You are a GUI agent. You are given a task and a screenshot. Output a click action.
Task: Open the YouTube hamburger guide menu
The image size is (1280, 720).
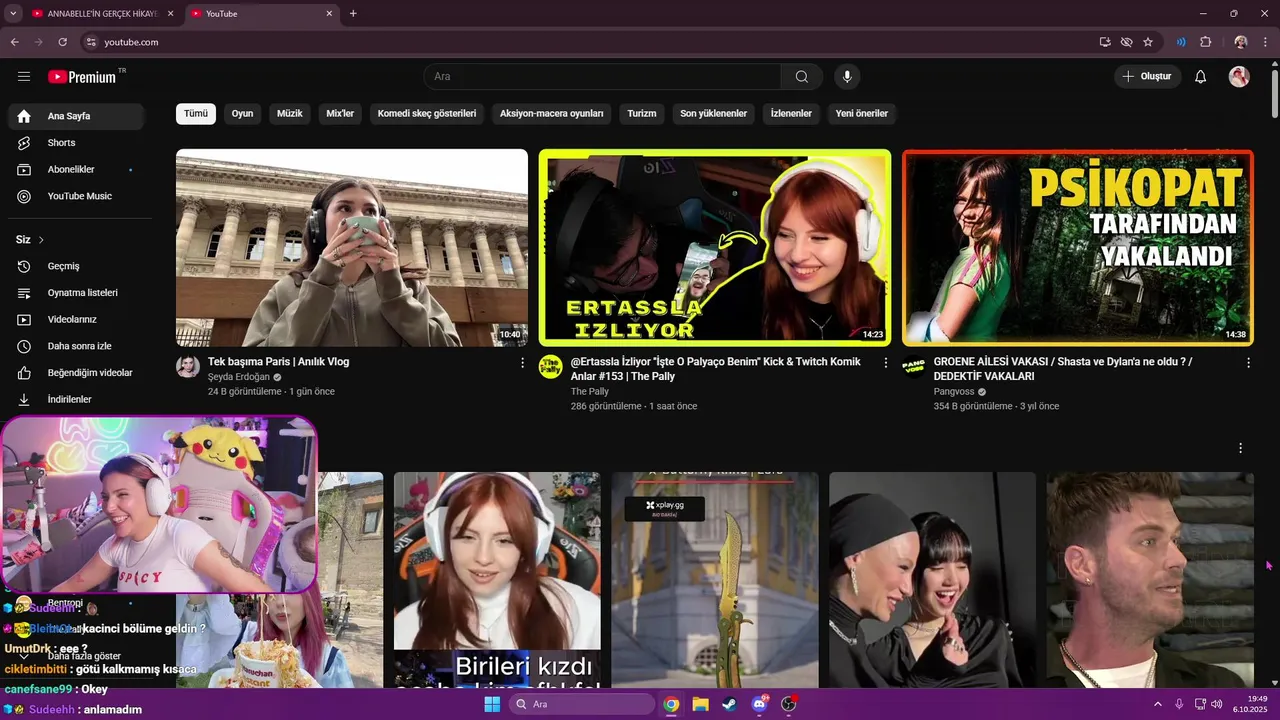24,77
